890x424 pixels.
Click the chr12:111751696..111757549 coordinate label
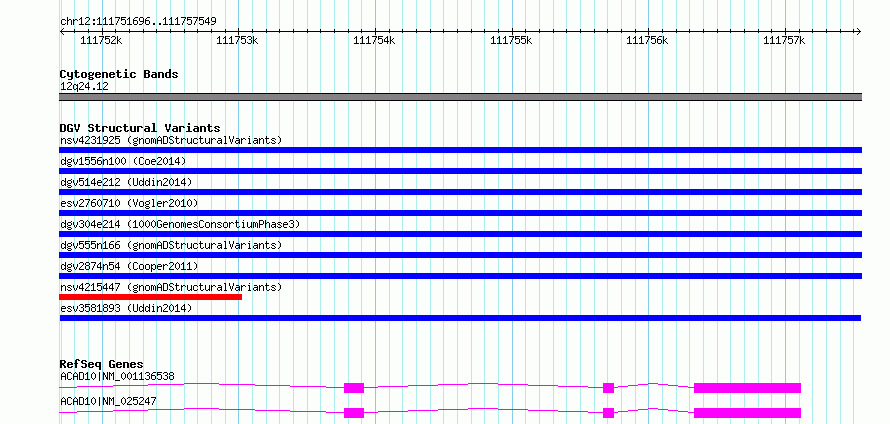pos(138,22)
